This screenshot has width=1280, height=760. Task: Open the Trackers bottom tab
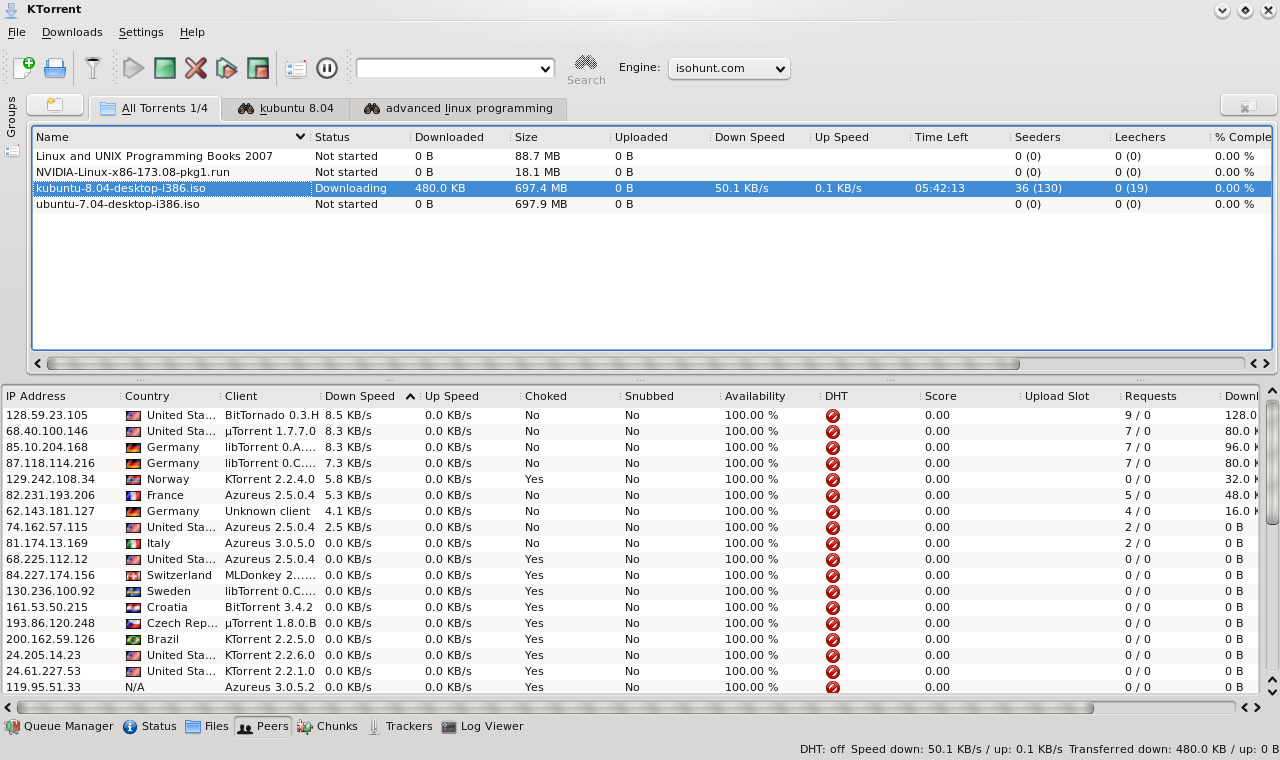click(400, 727)
